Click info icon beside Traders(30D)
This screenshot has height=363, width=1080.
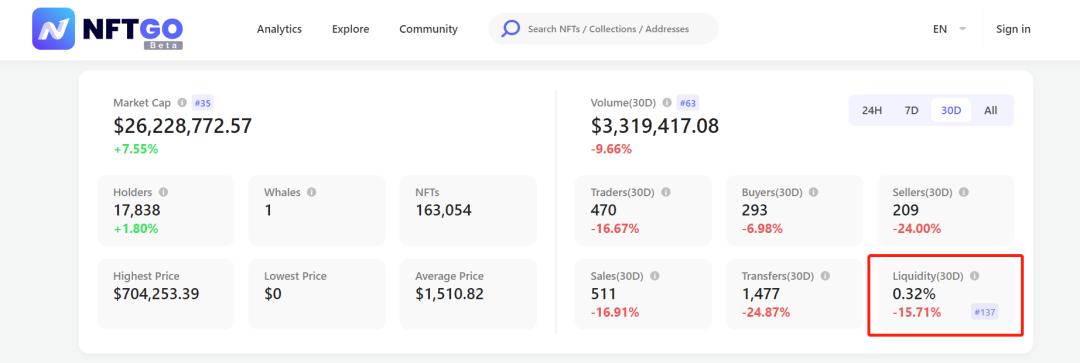tap(665, 192)
